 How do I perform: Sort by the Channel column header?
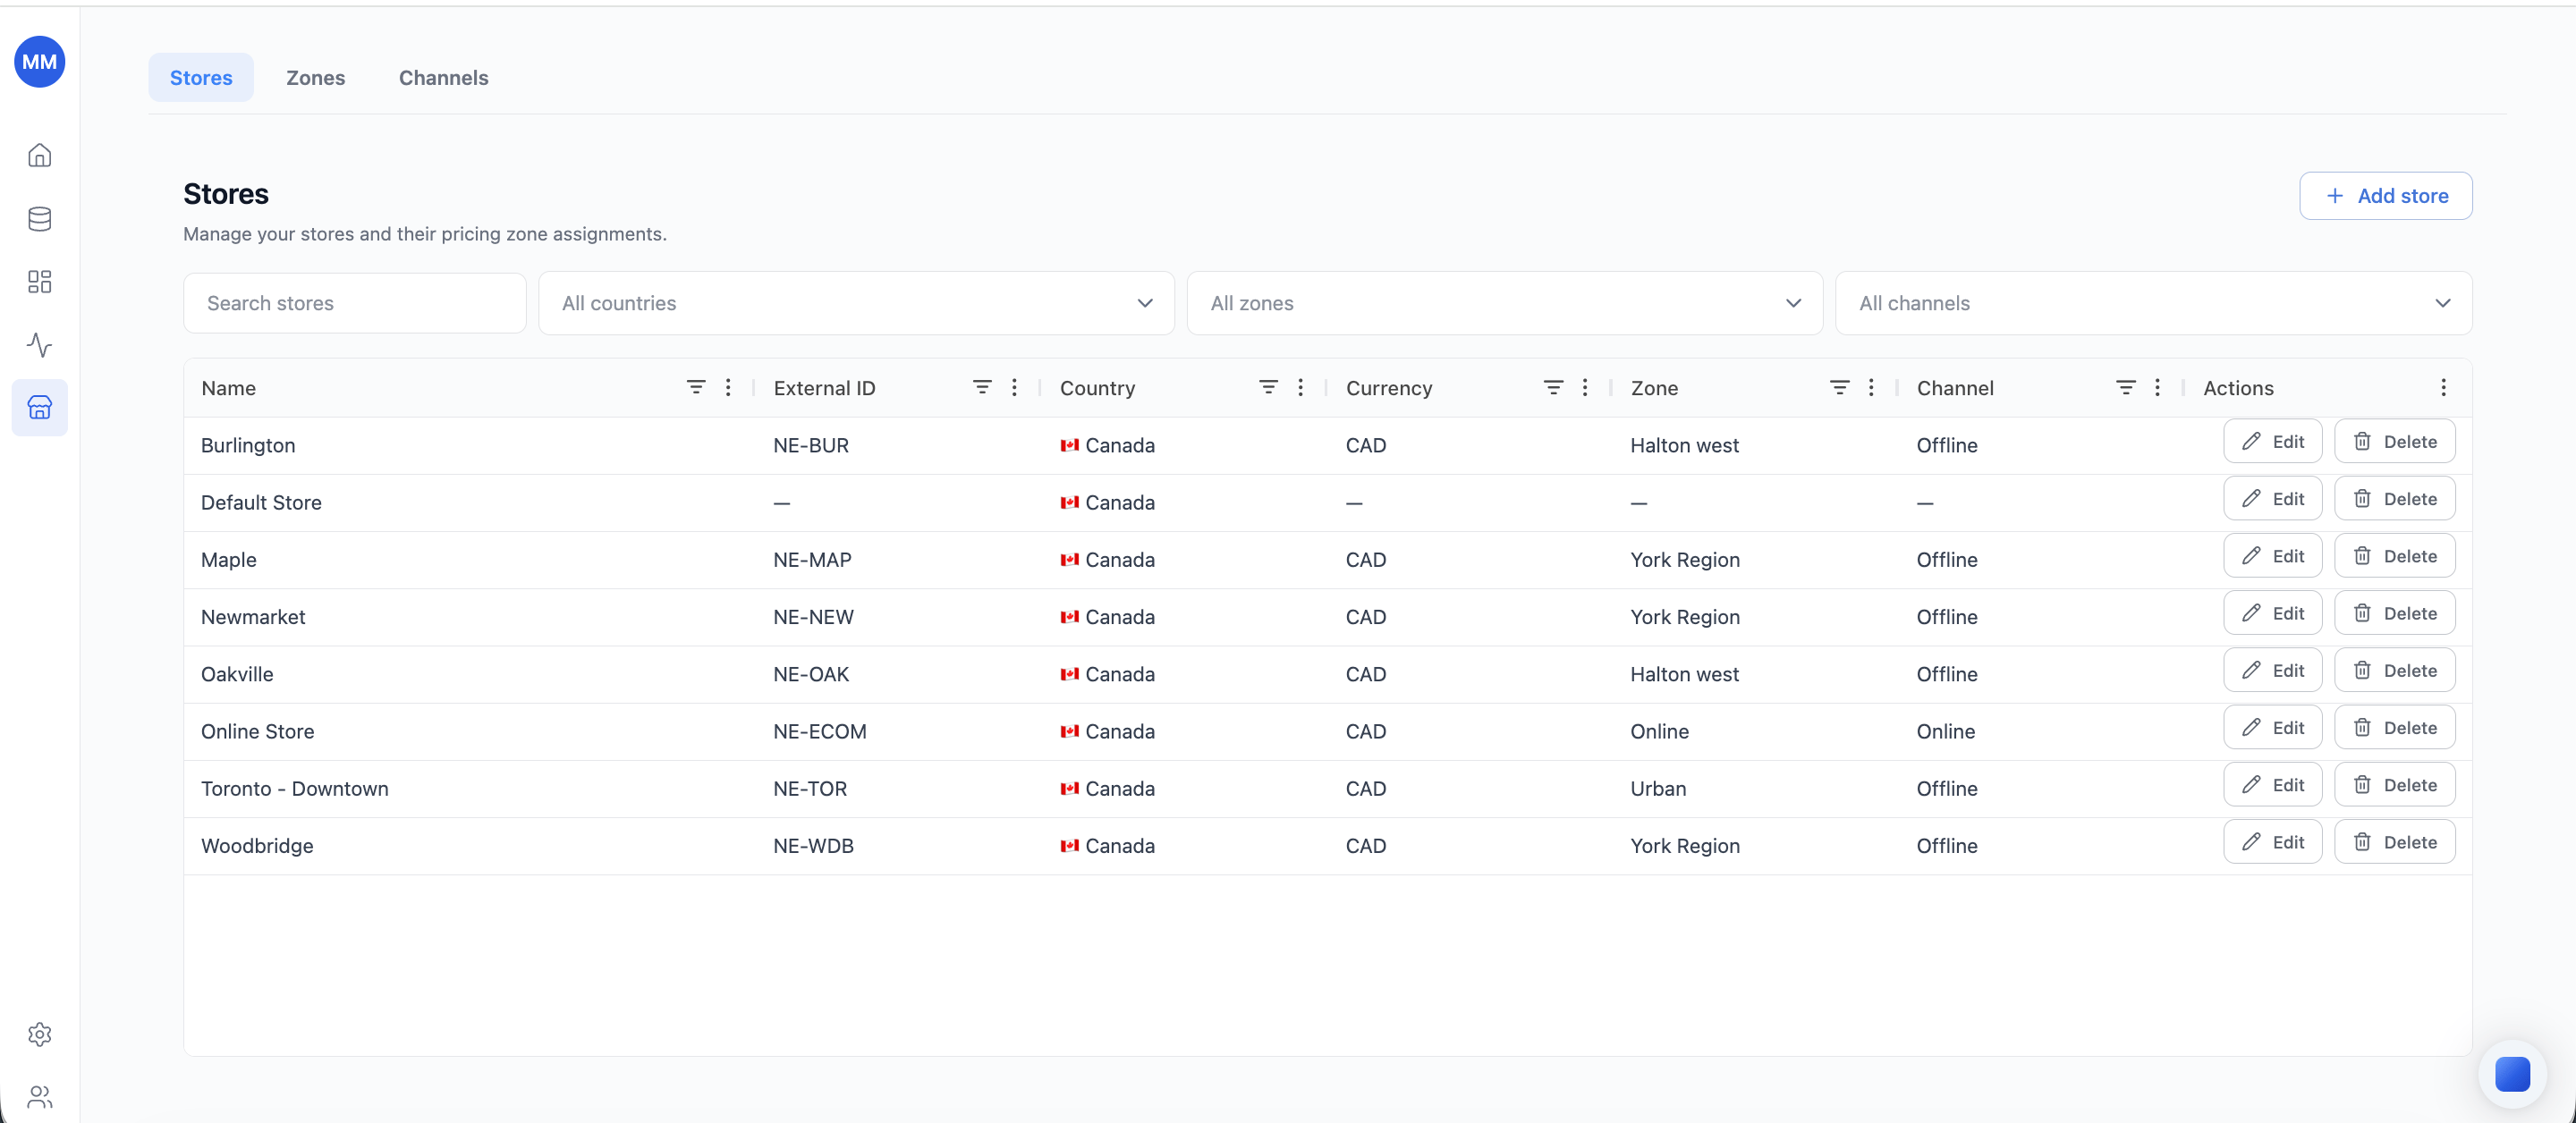point(1955,388)
